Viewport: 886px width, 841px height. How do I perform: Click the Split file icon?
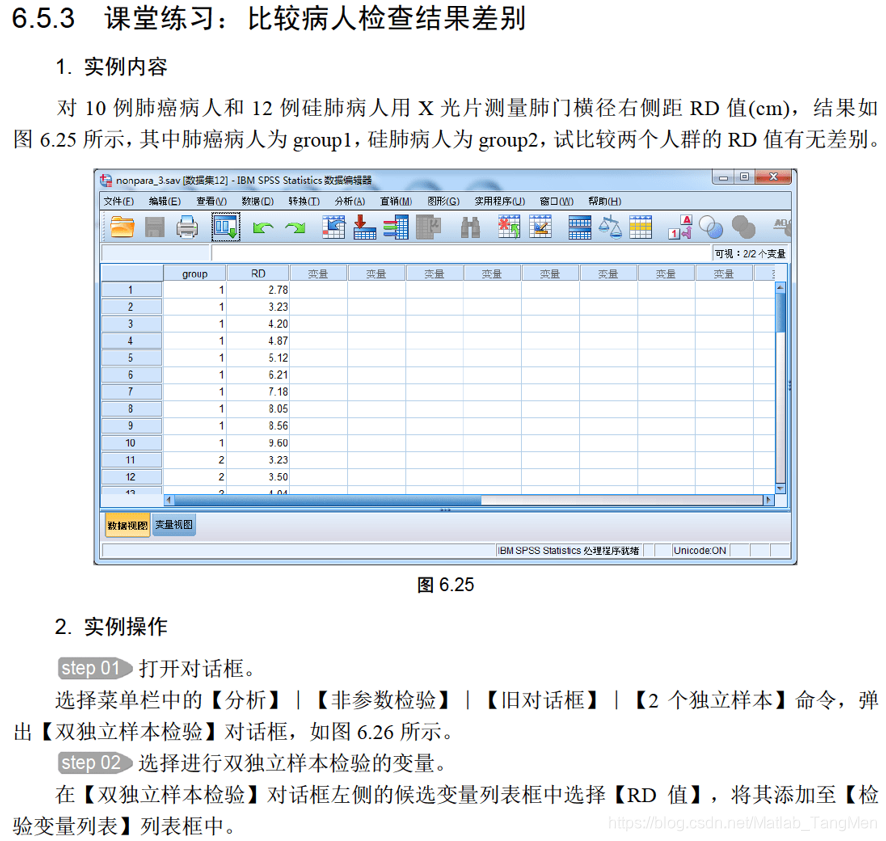(x=580, y=228)
